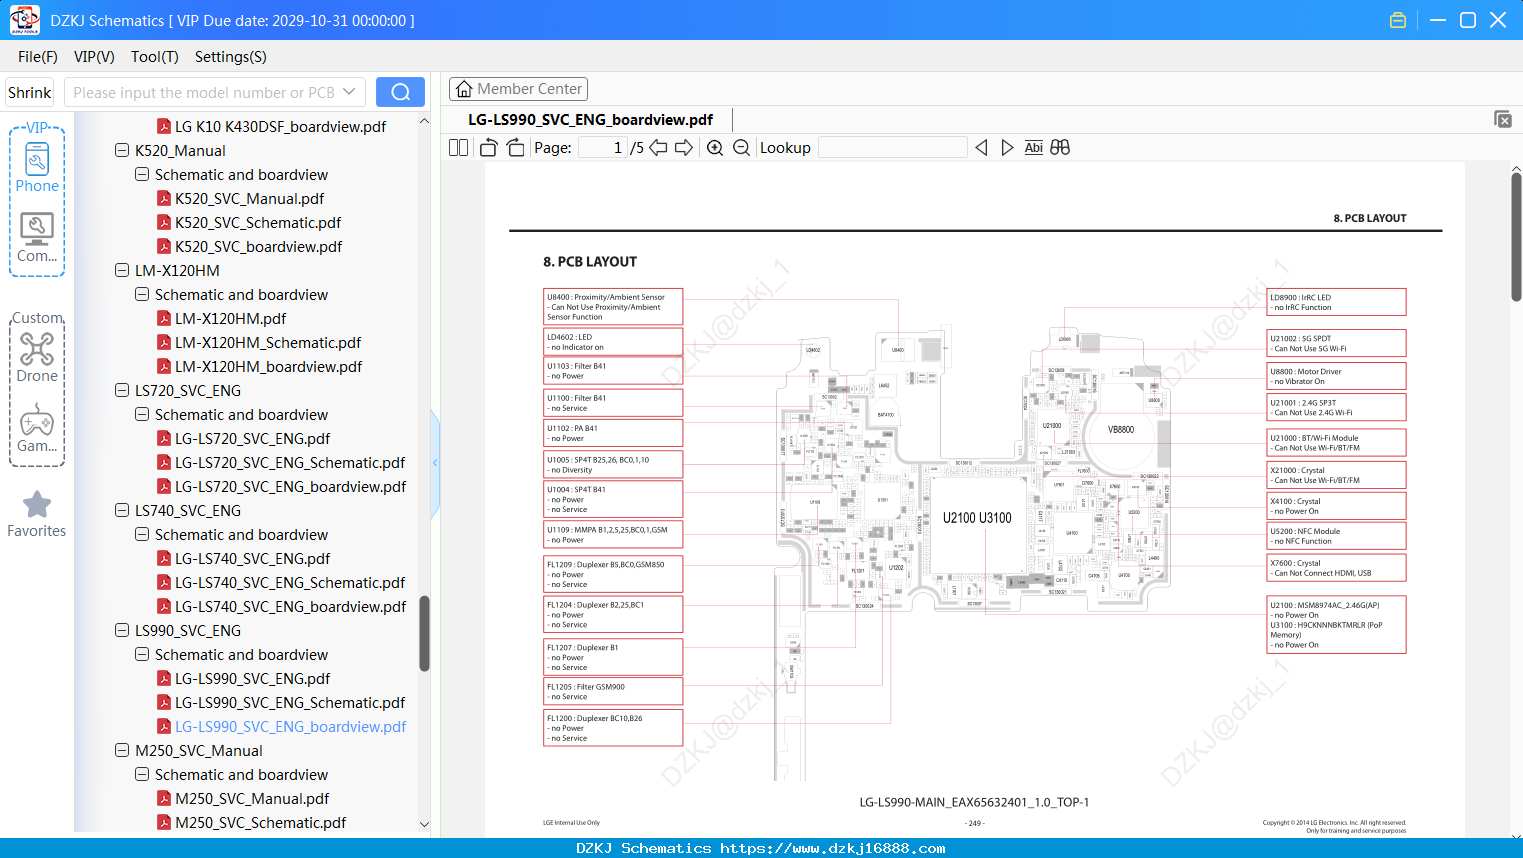Viewport: 1523px width, 858px height.
Task: Collapse the LS990_SVC_ENG folder
Action: tap(122, 630)
